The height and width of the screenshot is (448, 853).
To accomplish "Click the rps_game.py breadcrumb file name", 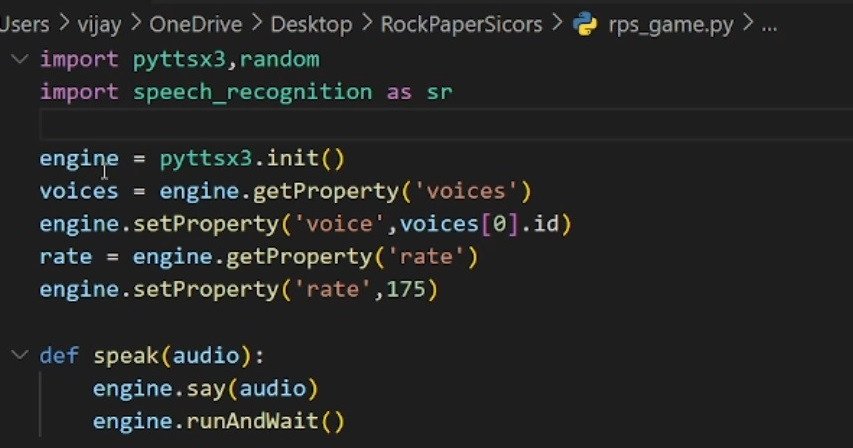I will [x=666, y=25].
